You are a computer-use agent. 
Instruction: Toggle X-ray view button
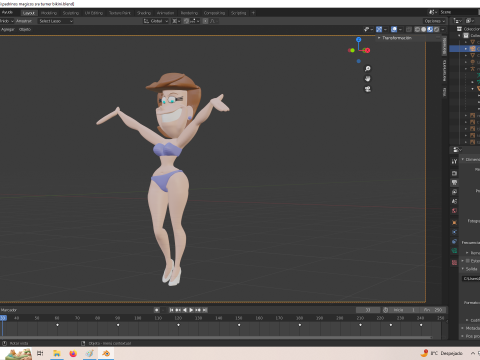tap(409, 29)
